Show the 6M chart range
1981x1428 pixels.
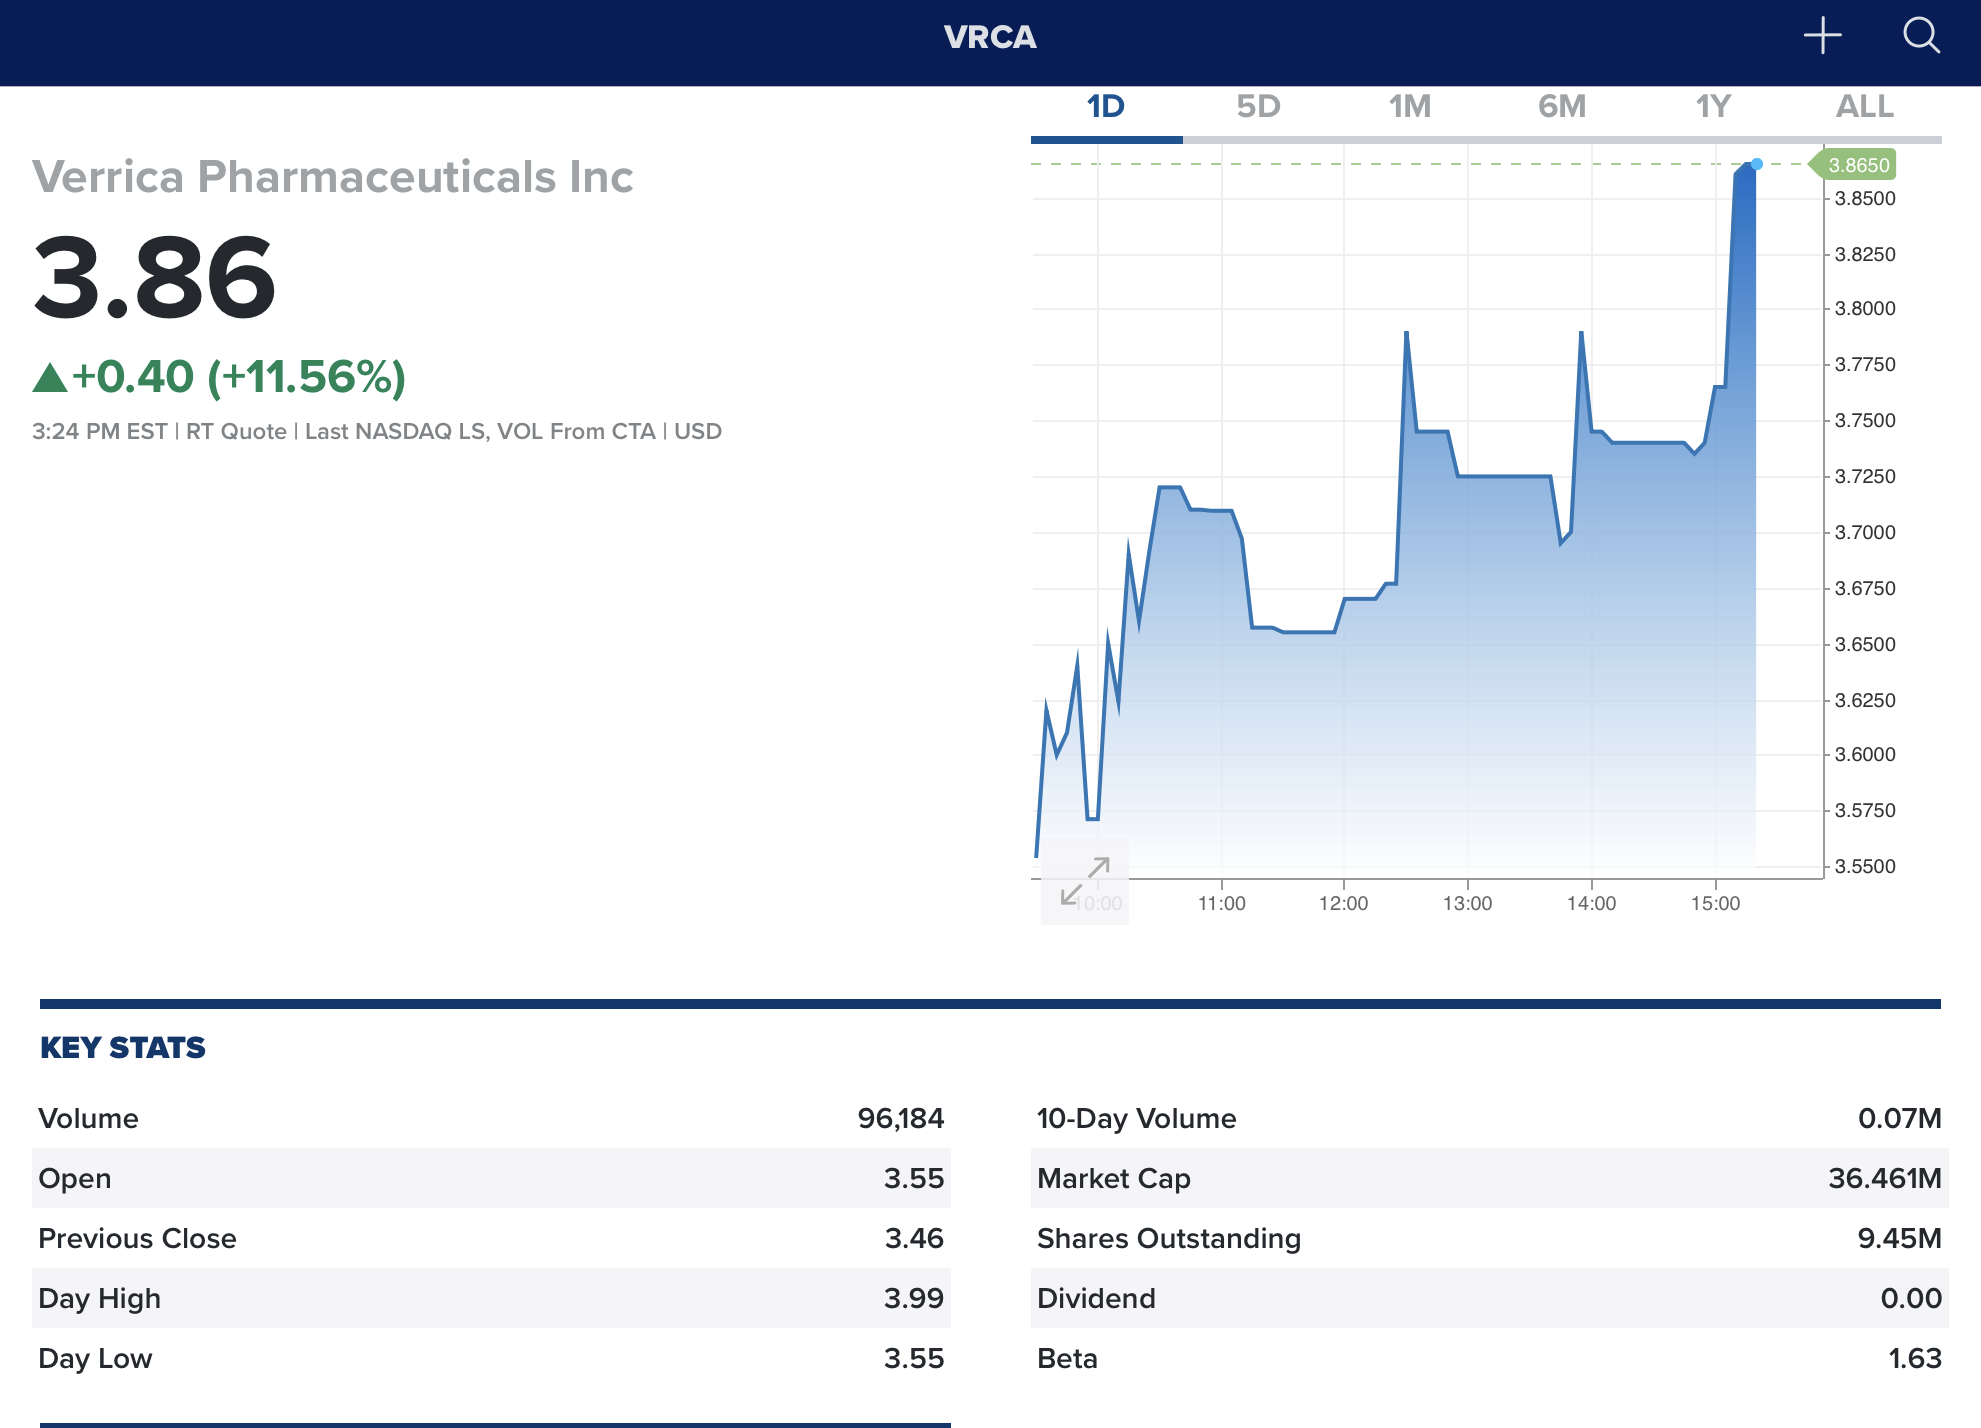pos(1561,106)
